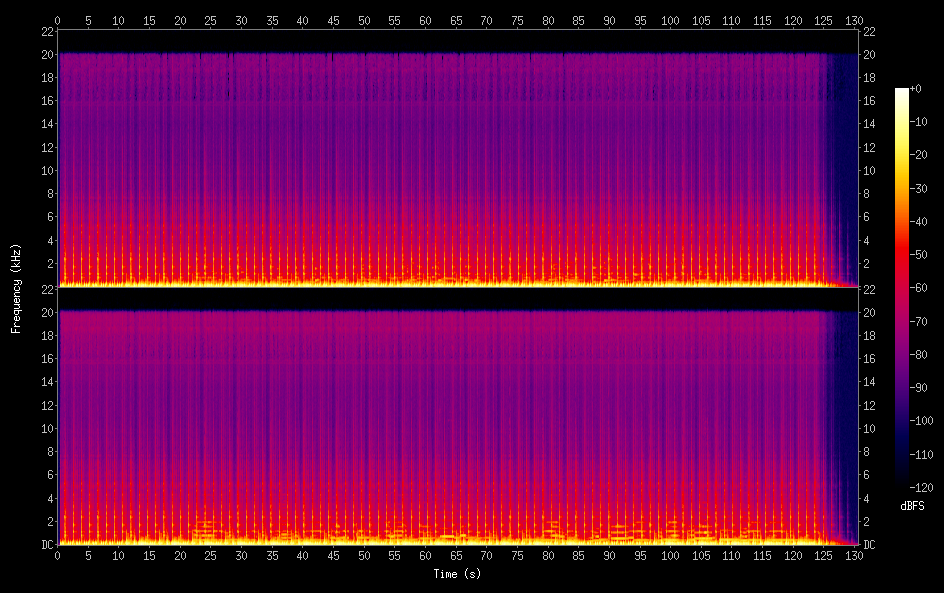Click the 10 kHz tick on the upper-left frequency axis
This screenshot has width=944, height=593.
[47, 170]
